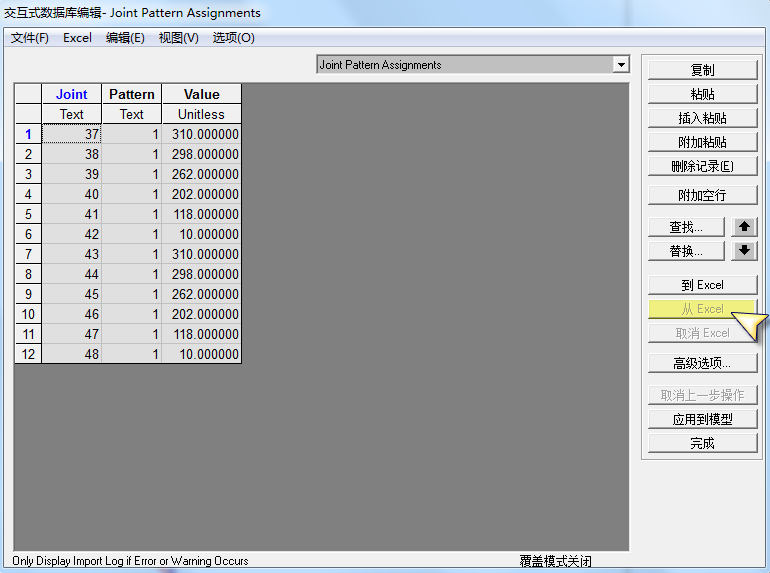This screenshot has width=770, height=573.
Task: Select the Value cell containing 298.000000 in row 2
Action: (201, 154)
